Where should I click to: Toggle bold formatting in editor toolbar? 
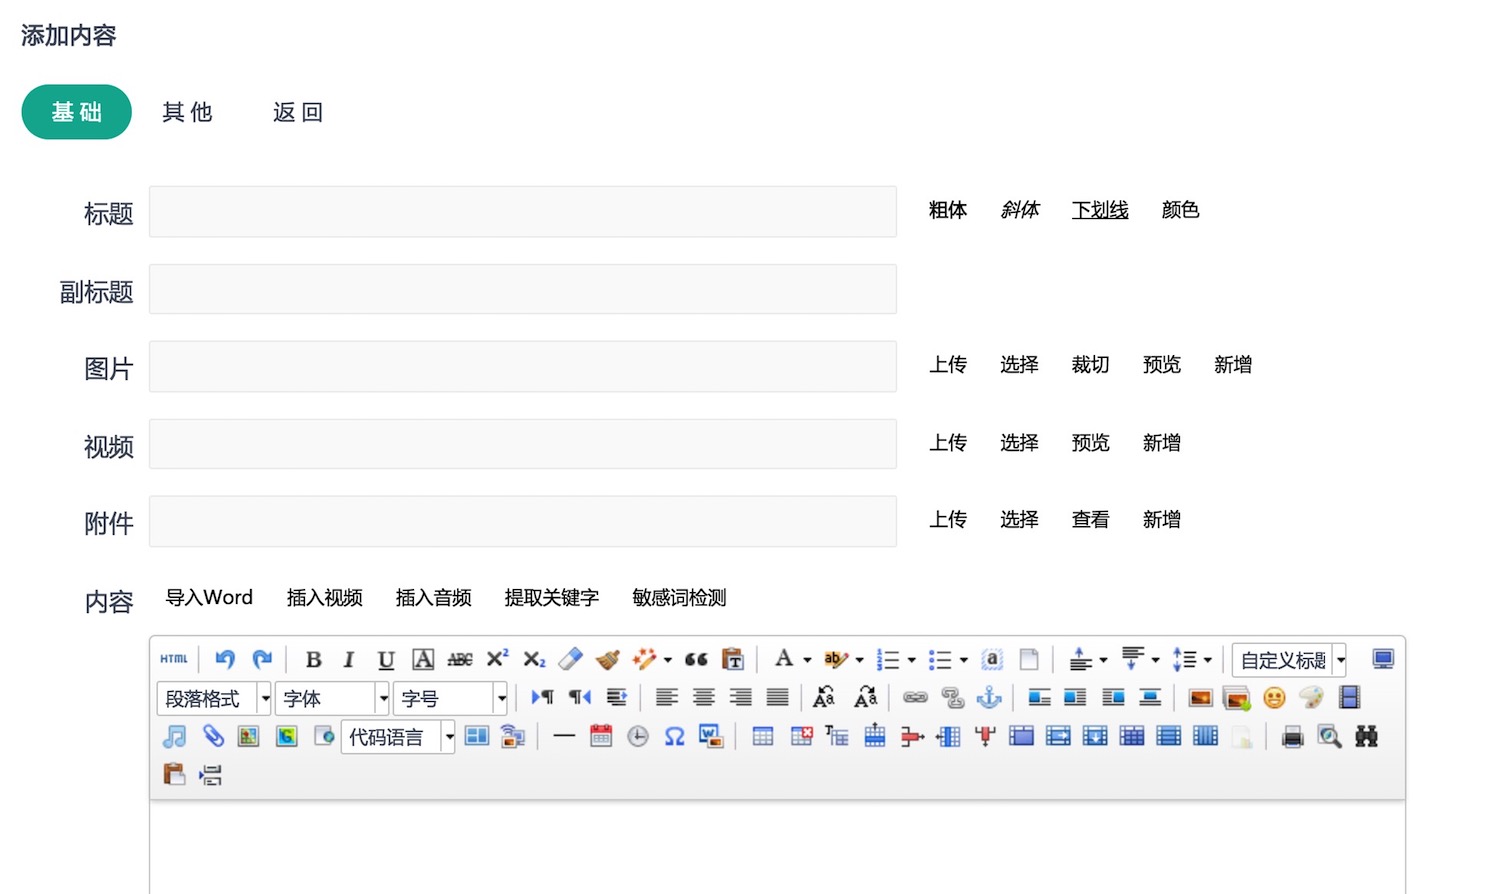313,659
